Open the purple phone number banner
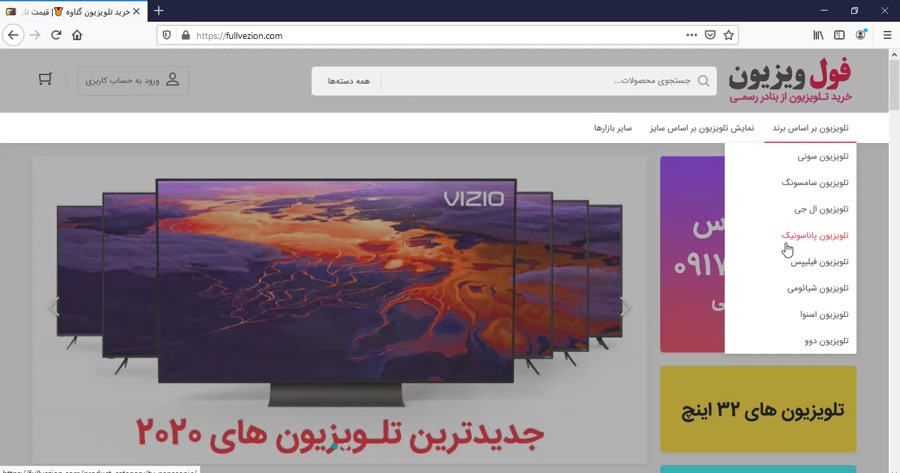This screenshot has width=900, height=473. click(692, 254)
